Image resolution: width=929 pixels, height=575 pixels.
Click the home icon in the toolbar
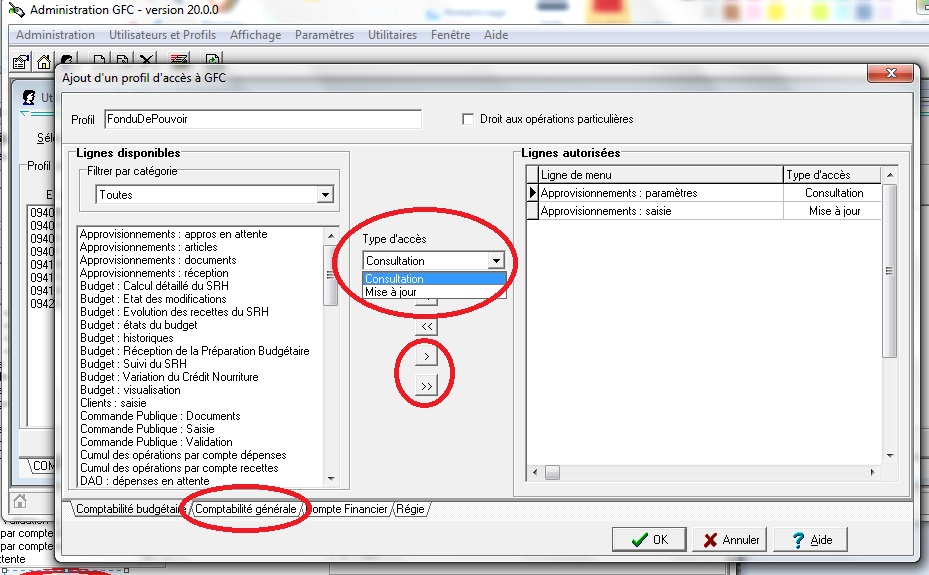click(x=43, y=61)
